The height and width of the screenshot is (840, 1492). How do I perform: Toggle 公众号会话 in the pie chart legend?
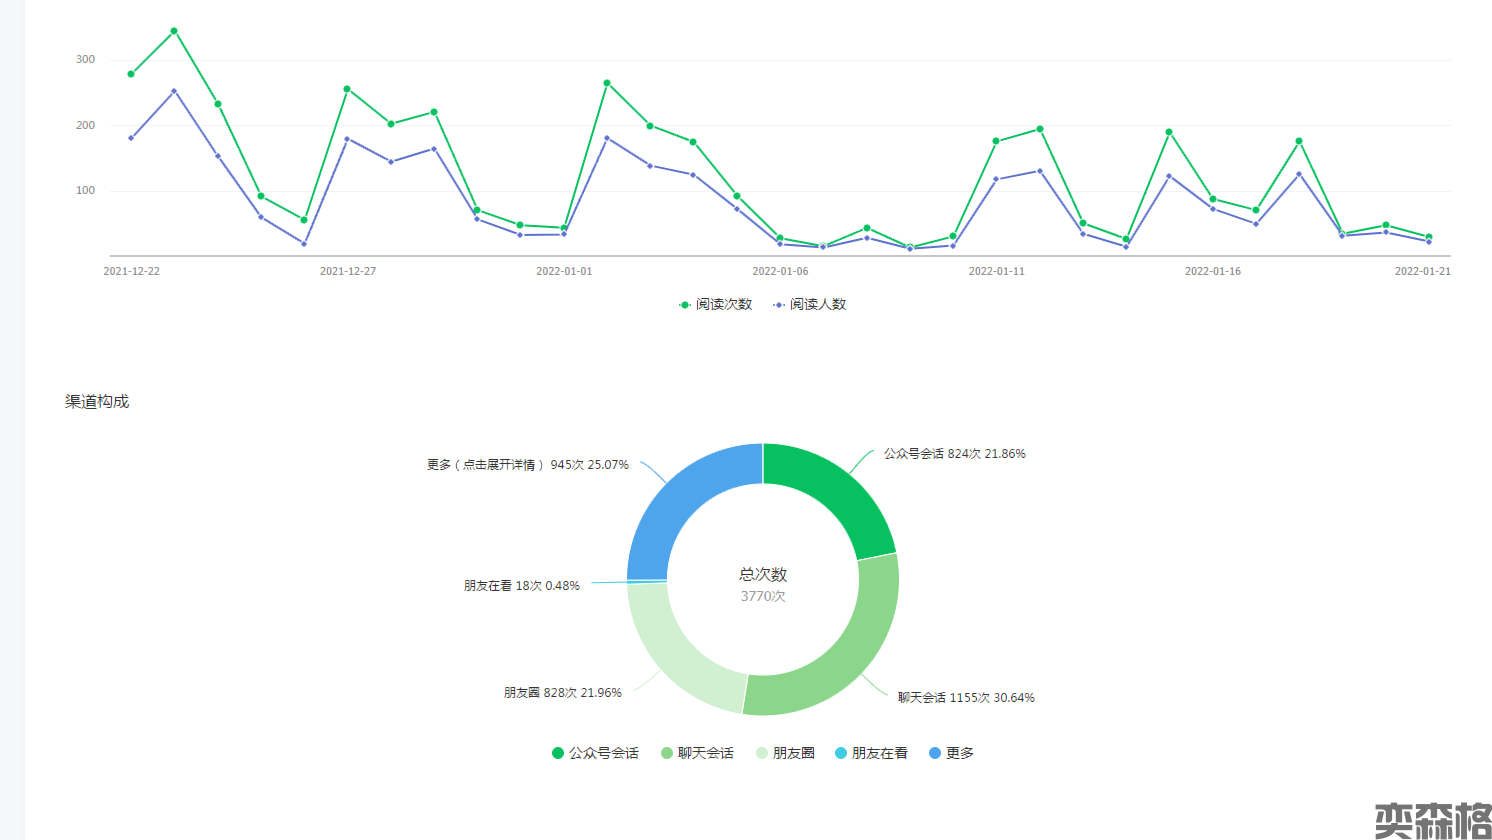click(x=595, y=753)
